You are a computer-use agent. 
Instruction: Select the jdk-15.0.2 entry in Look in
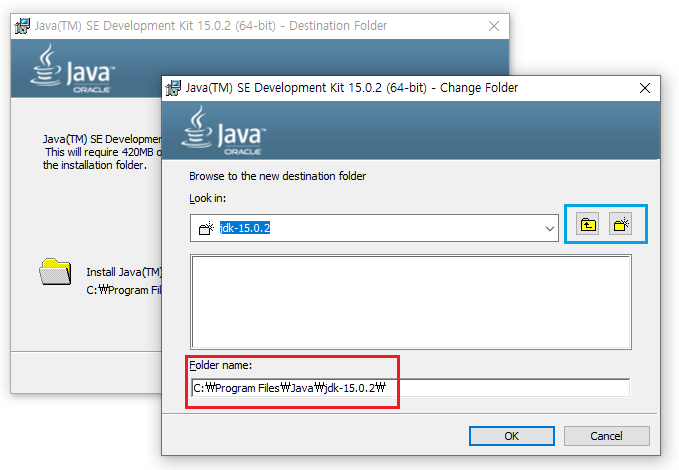pos(245,228)
